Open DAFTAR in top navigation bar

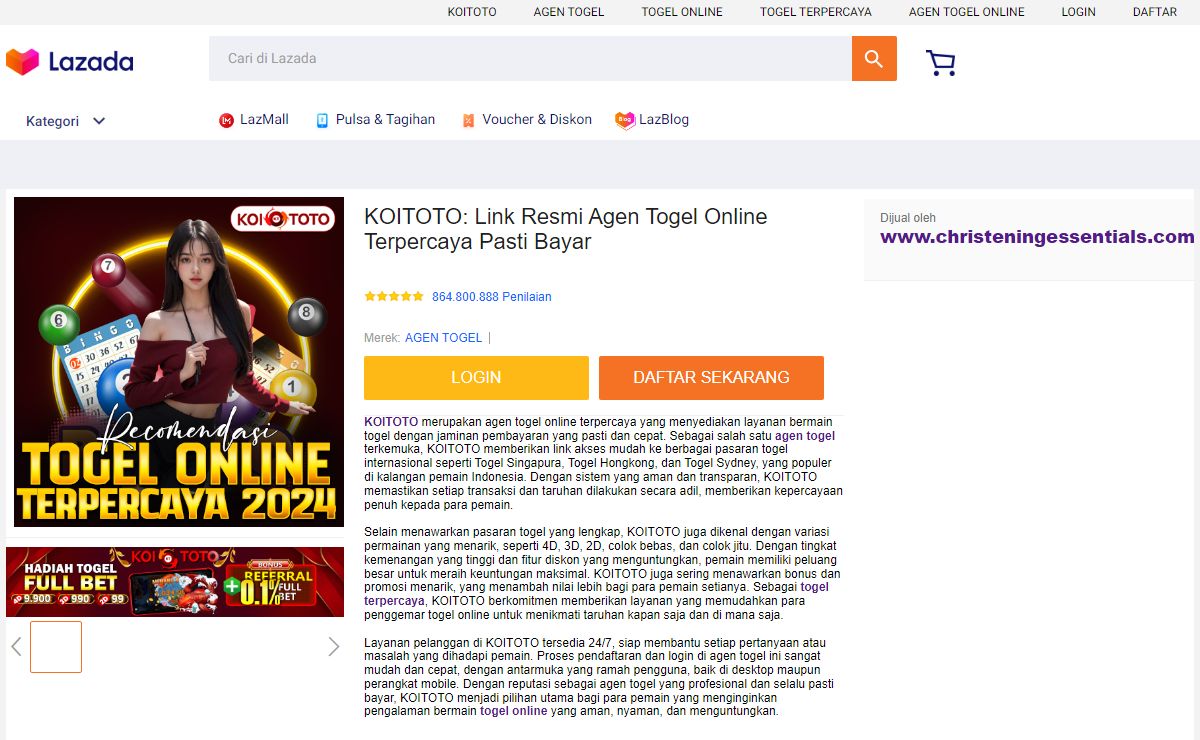[1155, 12]
